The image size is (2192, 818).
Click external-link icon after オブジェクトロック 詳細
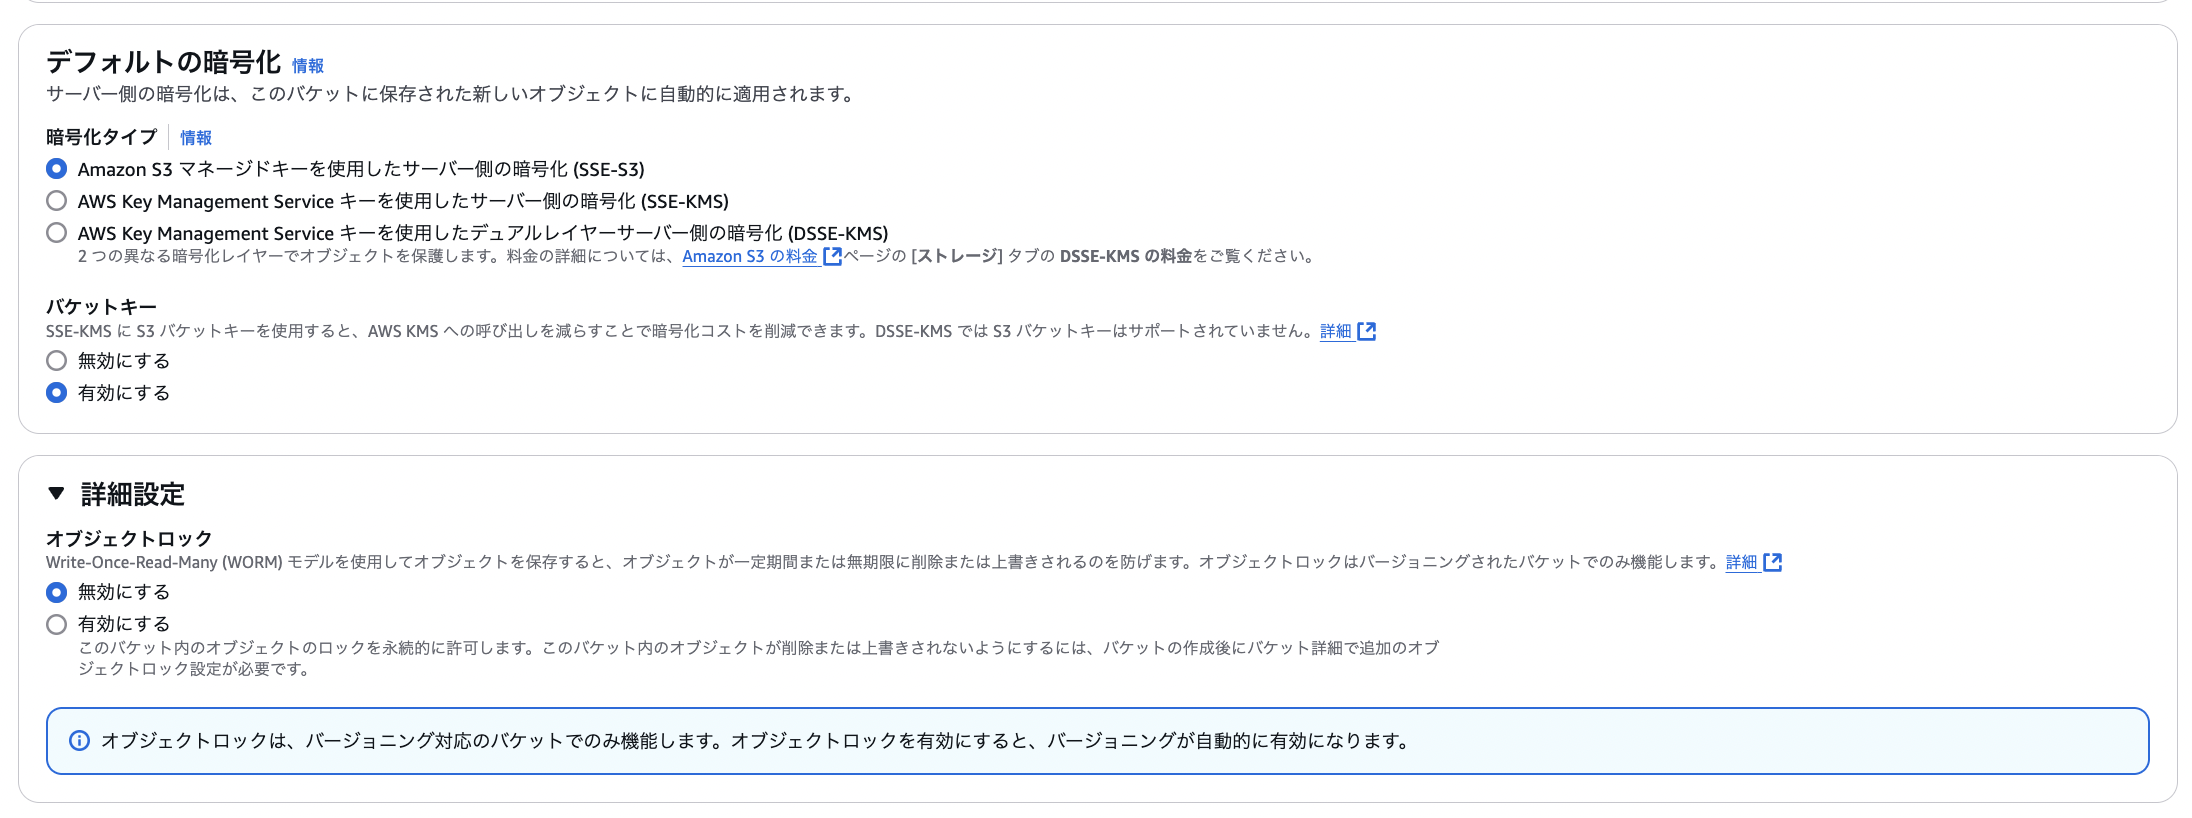pyautogui.click(x=1773, y=563)
